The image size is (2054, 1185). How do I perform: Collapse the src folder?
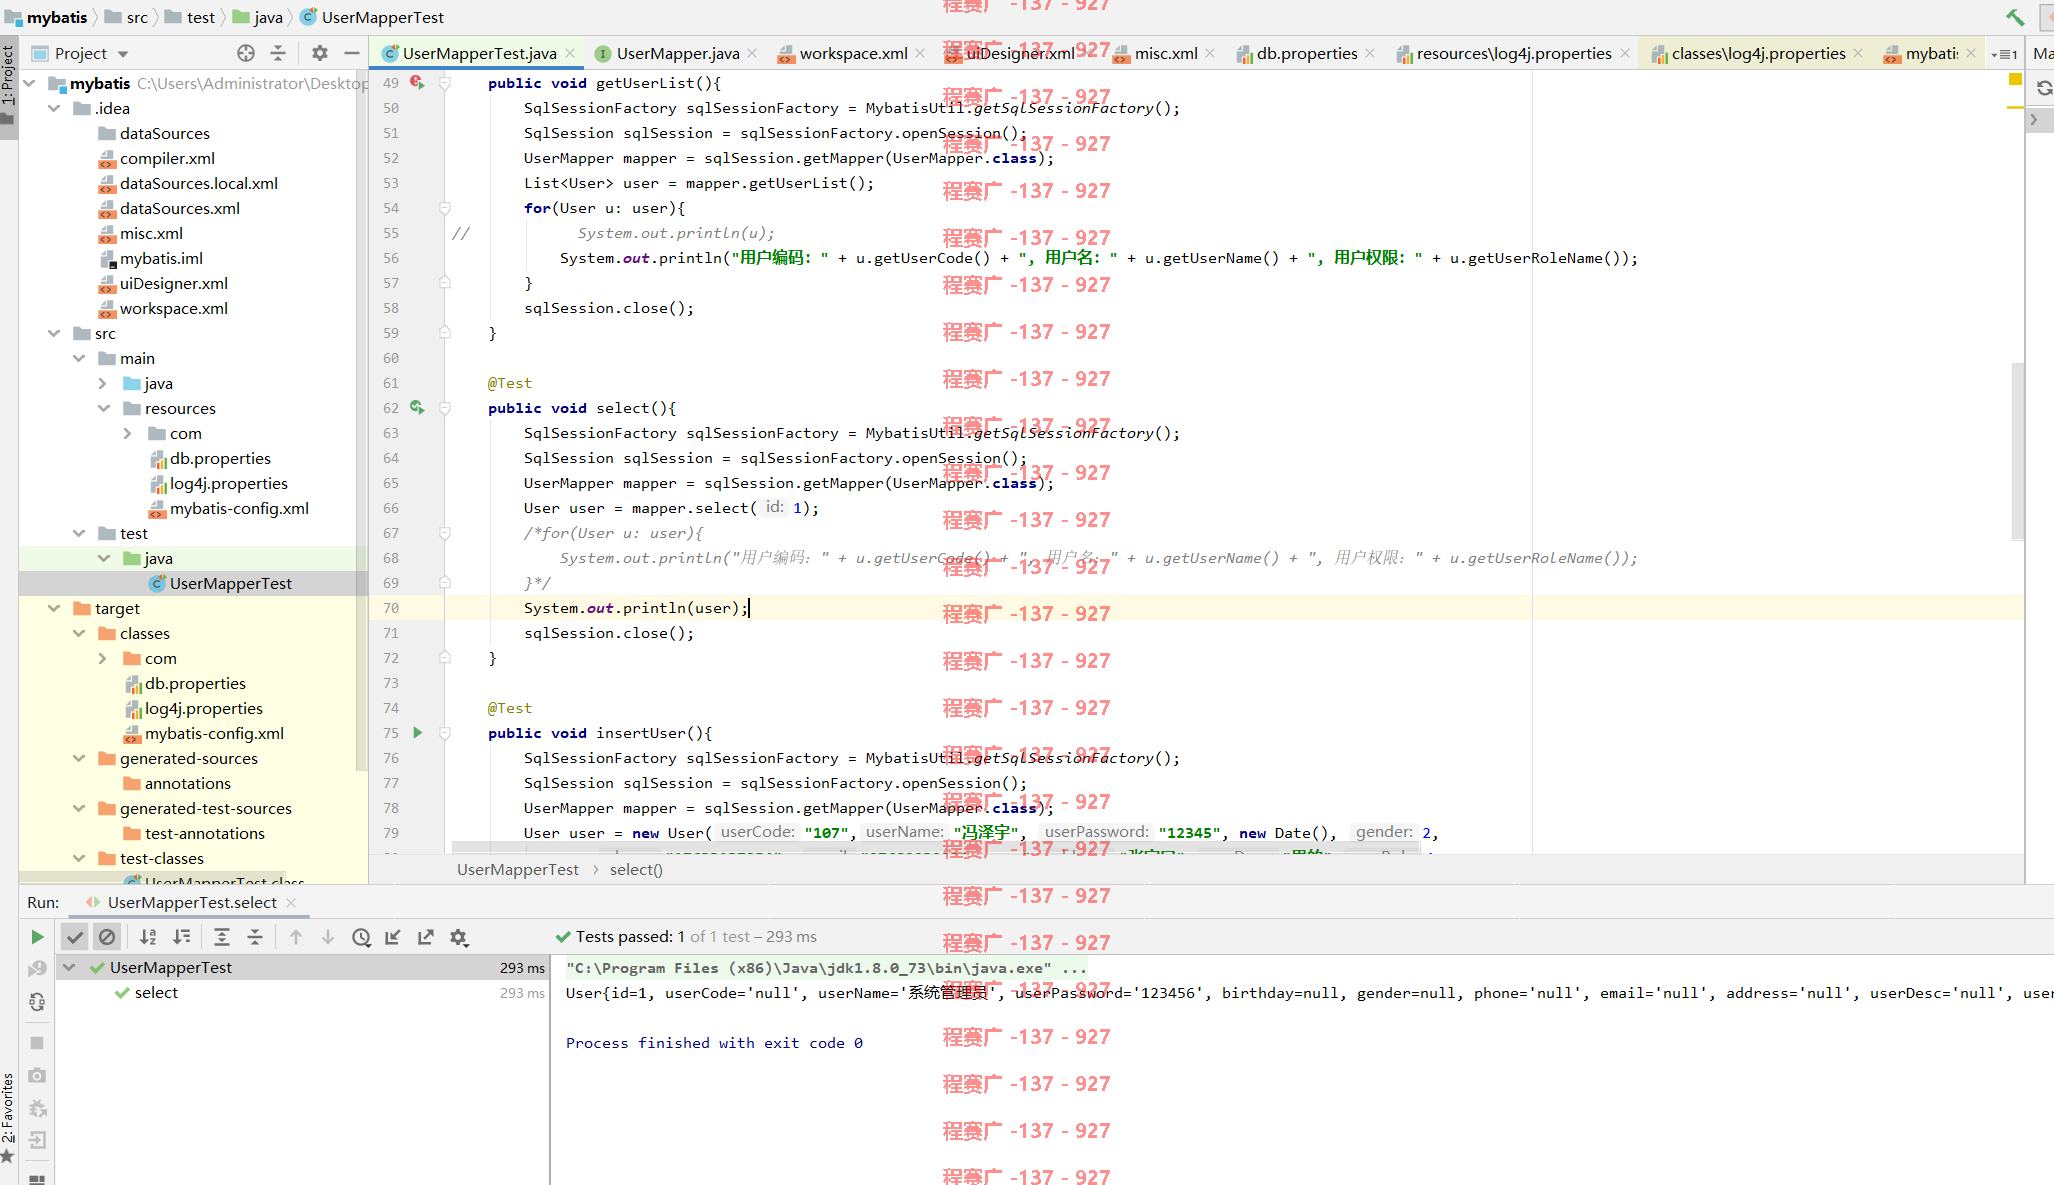[x=54, y=333]
